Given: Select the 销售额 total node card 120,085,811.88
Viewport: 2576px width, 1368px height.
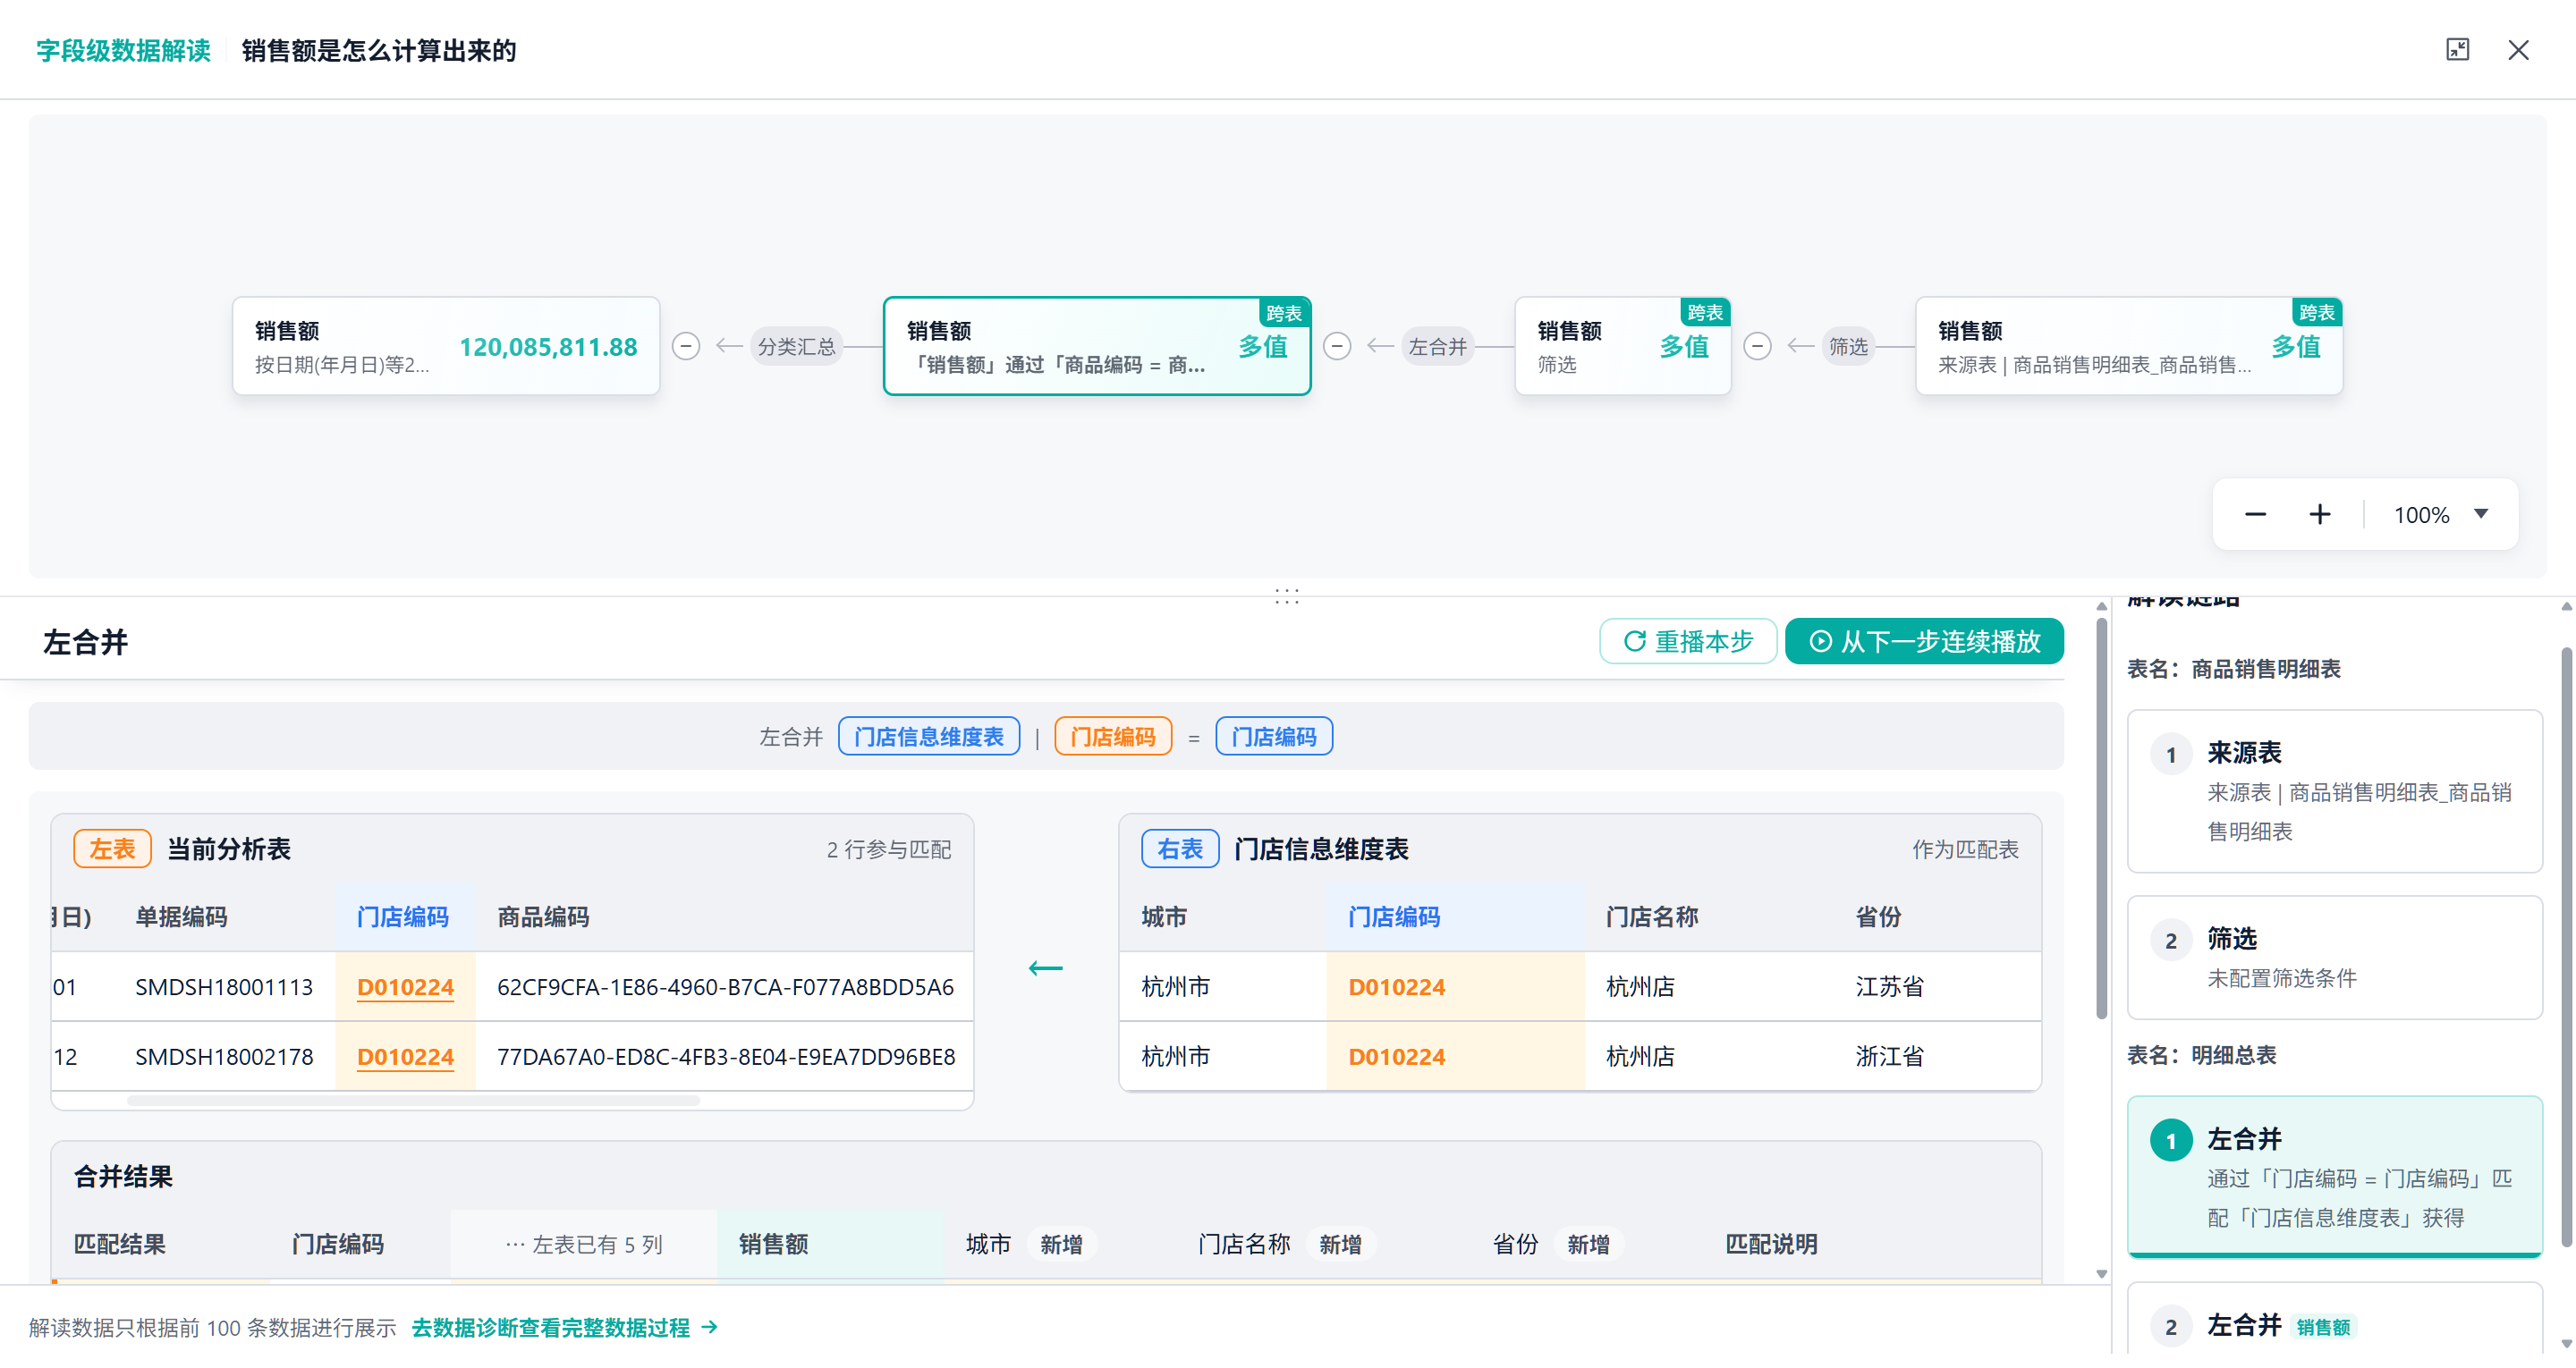Looking at the screenshot, I should click(446, 346).
